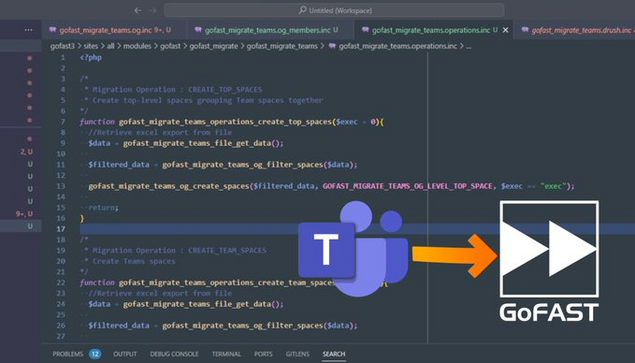Open the PROBLEMS panel tab
The width and height of the screenshot is (635, 363).
tap(68, 354)
